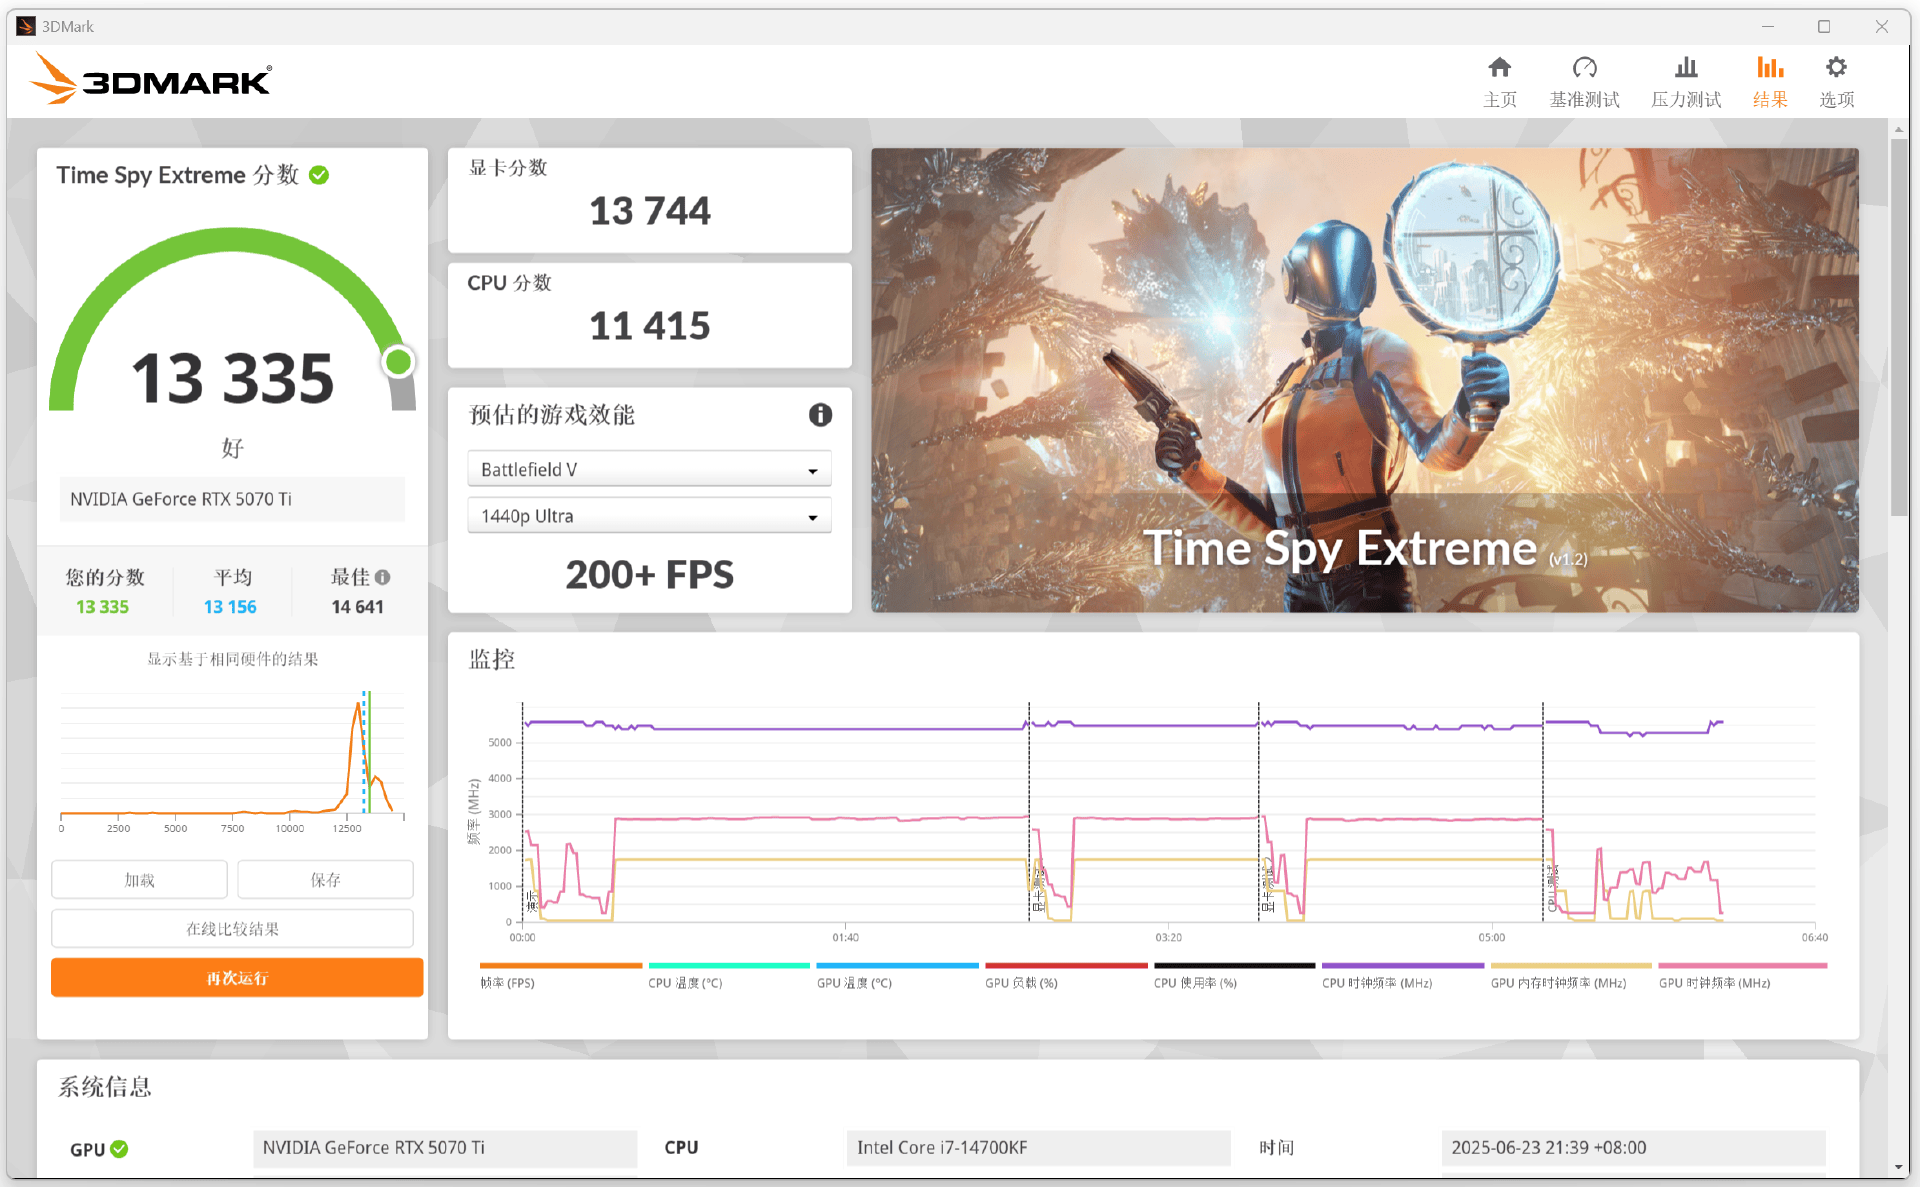Toggle CPU clock frequency legend
The width and height of the screenshot is (1920, 1187).
coord(1403,976)
